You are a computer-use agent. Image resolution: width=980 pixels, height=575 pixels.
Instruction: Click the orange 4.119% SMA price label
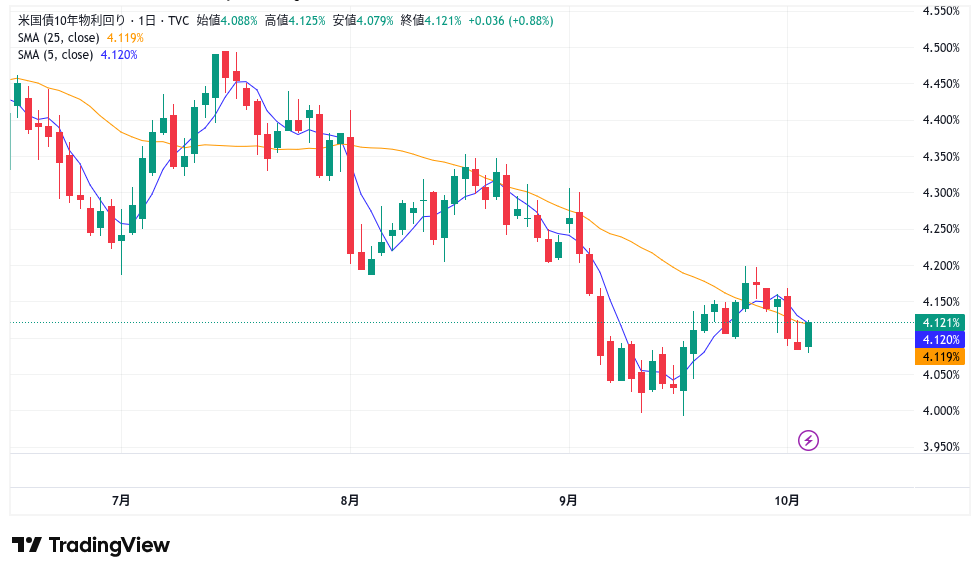[x=940, y=357]
